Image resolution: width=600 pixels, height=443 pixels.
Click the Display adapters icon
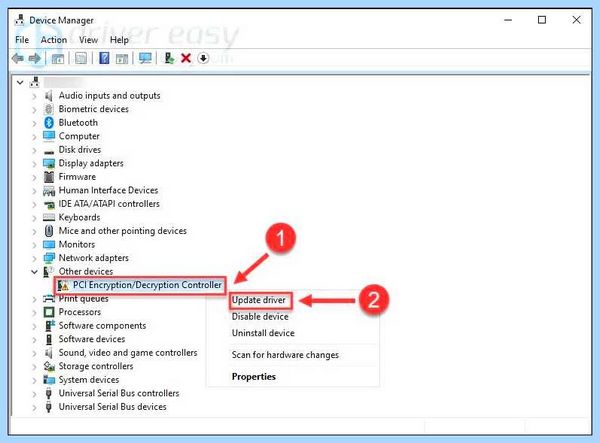(x=49, y=163)
